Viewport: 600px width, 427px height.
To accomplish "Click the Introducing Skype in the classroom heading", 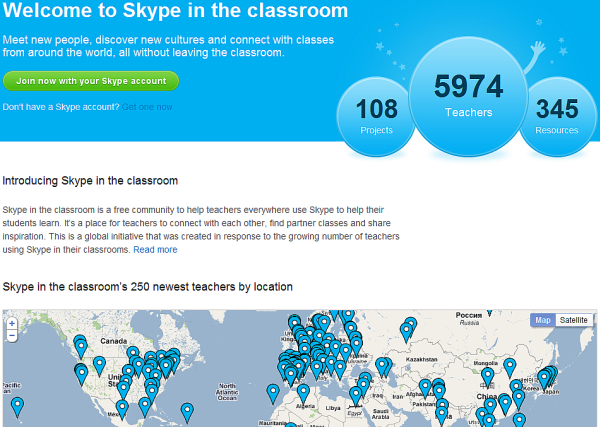I will (x=90, y=181).
